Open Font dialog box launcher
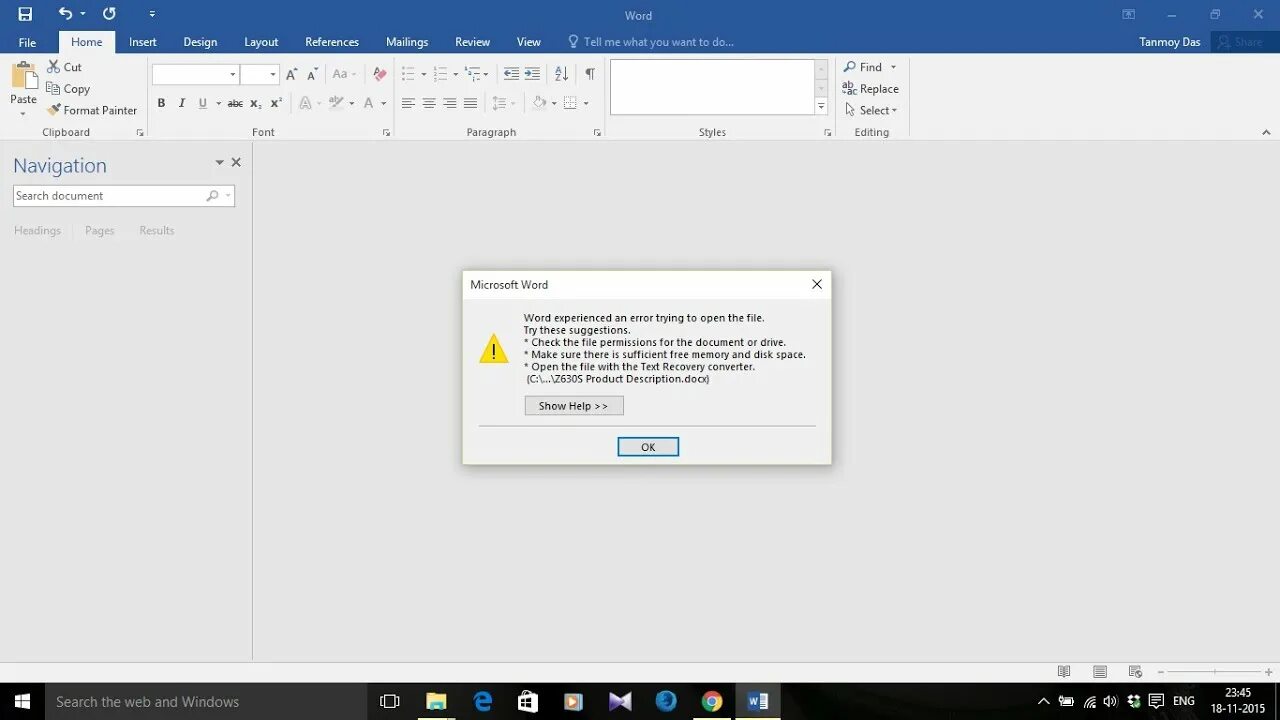The height and width of the screenshot is (720, 1280). coord(386,133)
